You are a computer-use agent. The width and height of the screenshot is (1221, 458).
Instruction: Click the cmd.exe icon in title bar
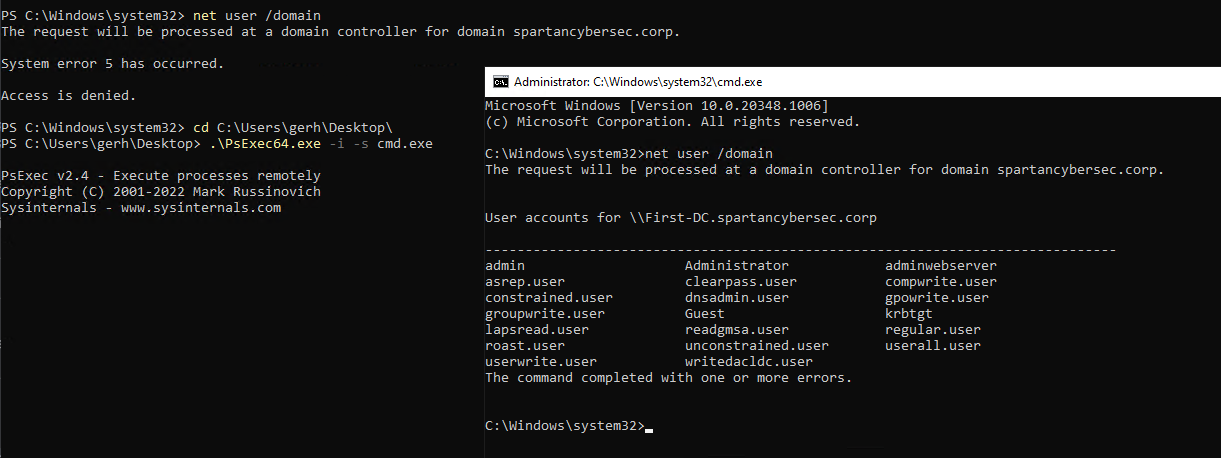[x=502, y=82]
